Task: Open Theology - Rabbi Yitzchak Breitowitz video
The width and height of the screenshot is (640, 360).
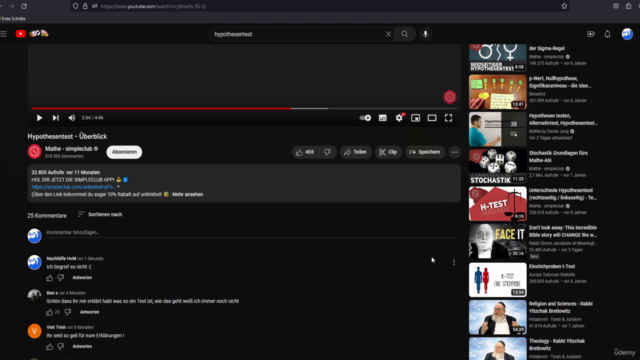Action: 498,349
